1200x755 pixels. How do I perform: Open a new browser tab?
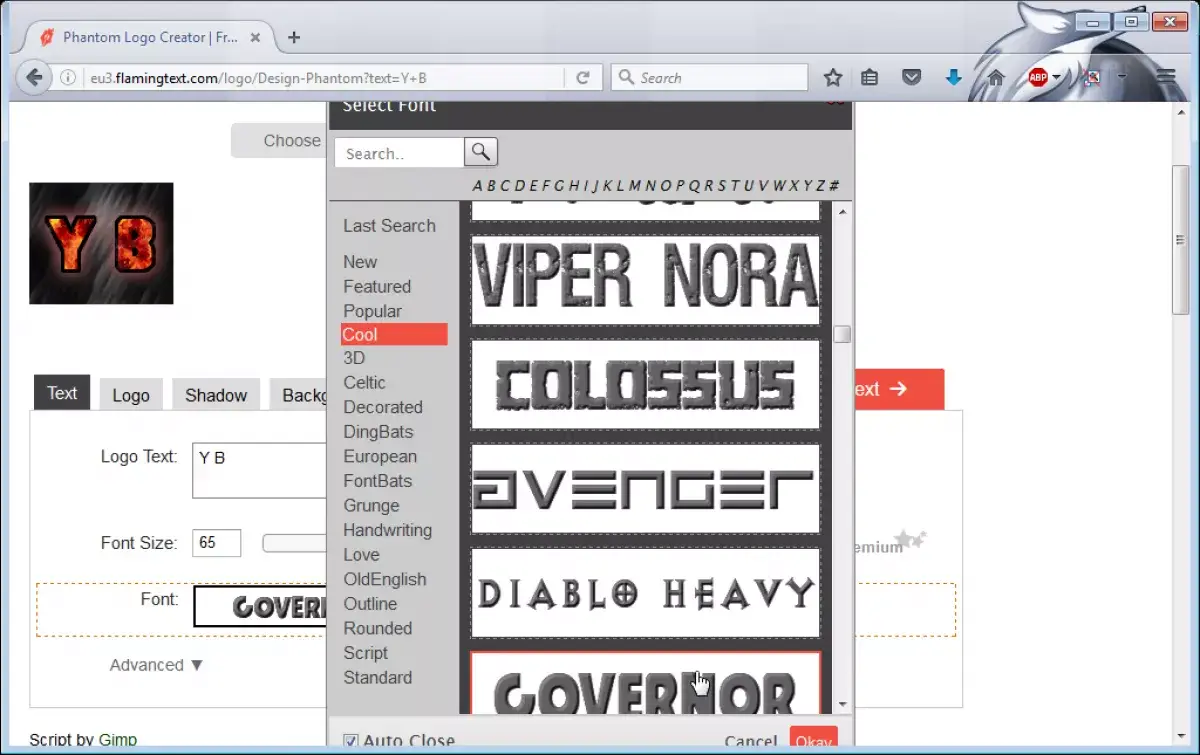click(x=294, y=37)
